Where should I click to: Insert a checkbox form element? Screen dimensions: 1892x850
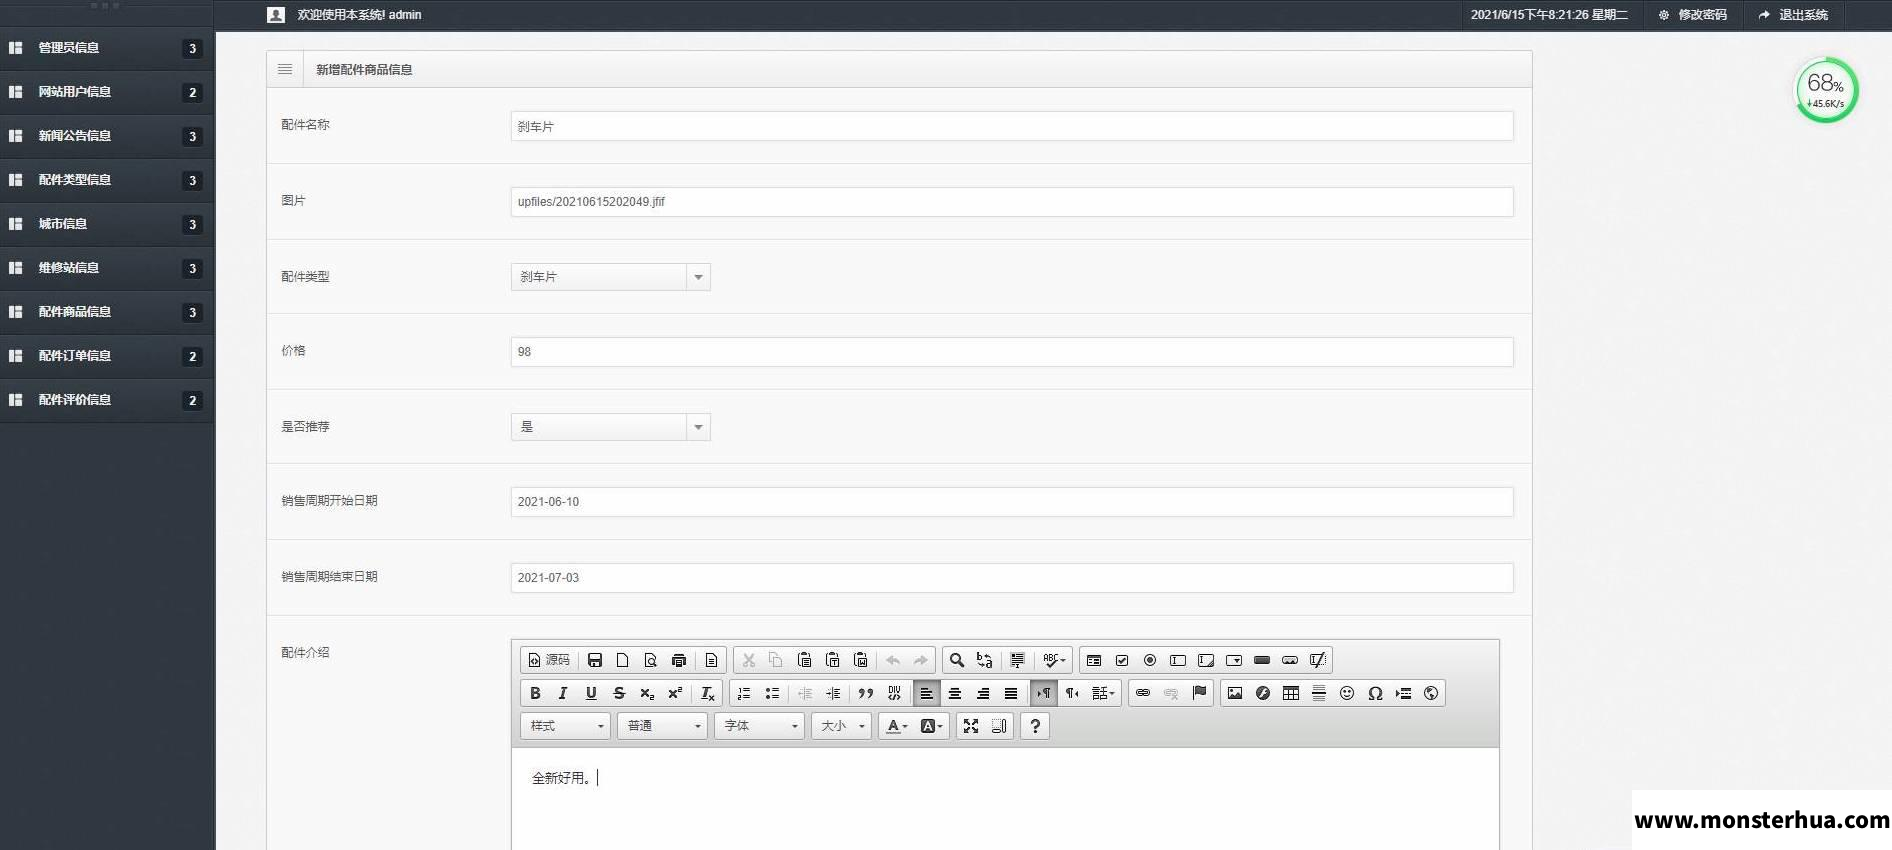pyautogui.click(x=1122, y=660)
